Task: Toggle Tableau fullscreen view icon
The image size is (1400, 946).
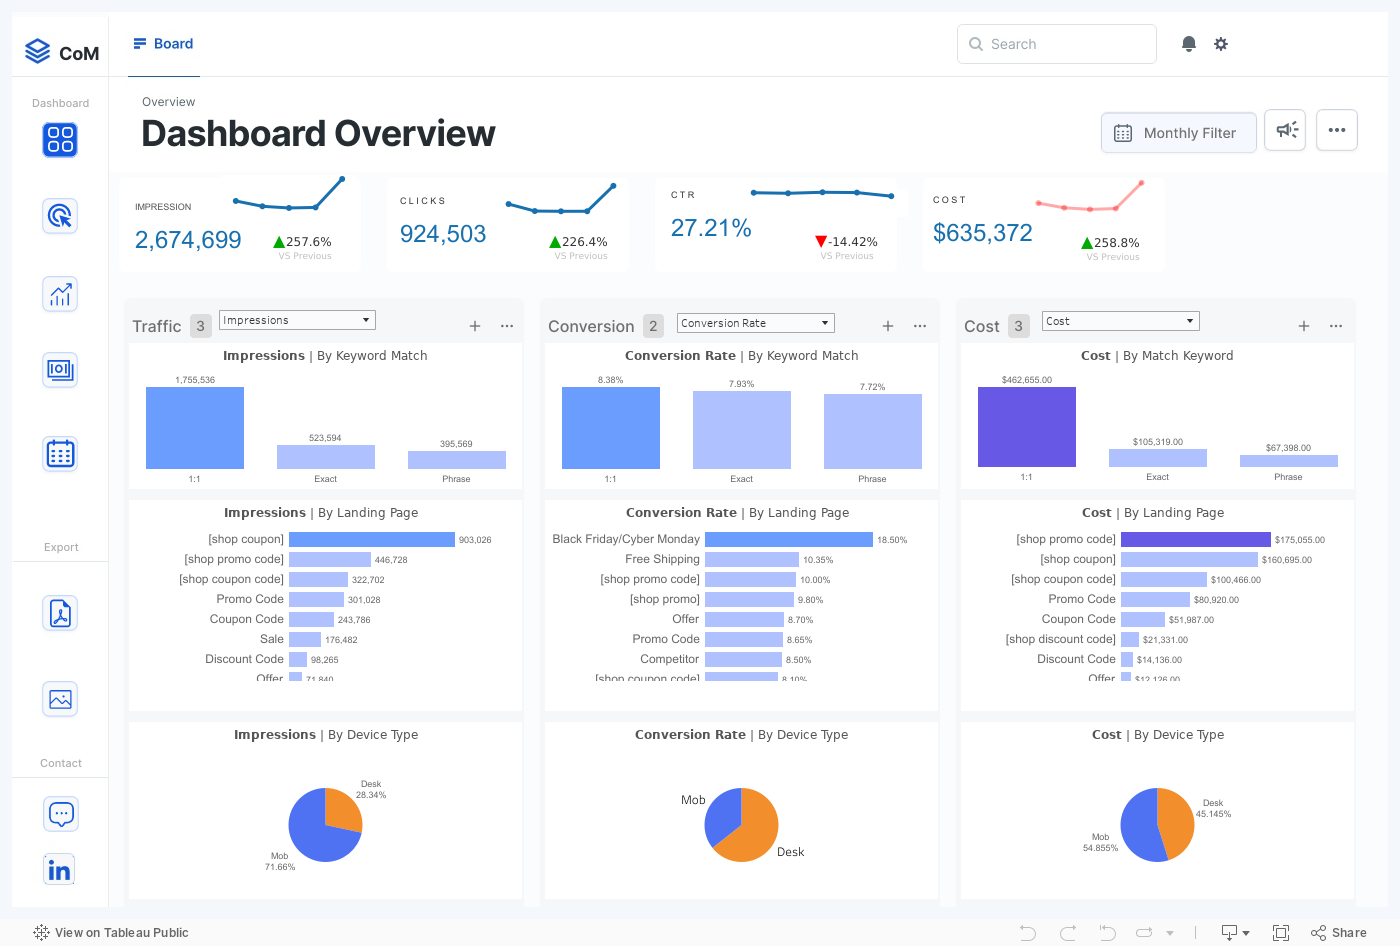Action: [1281, 933]
